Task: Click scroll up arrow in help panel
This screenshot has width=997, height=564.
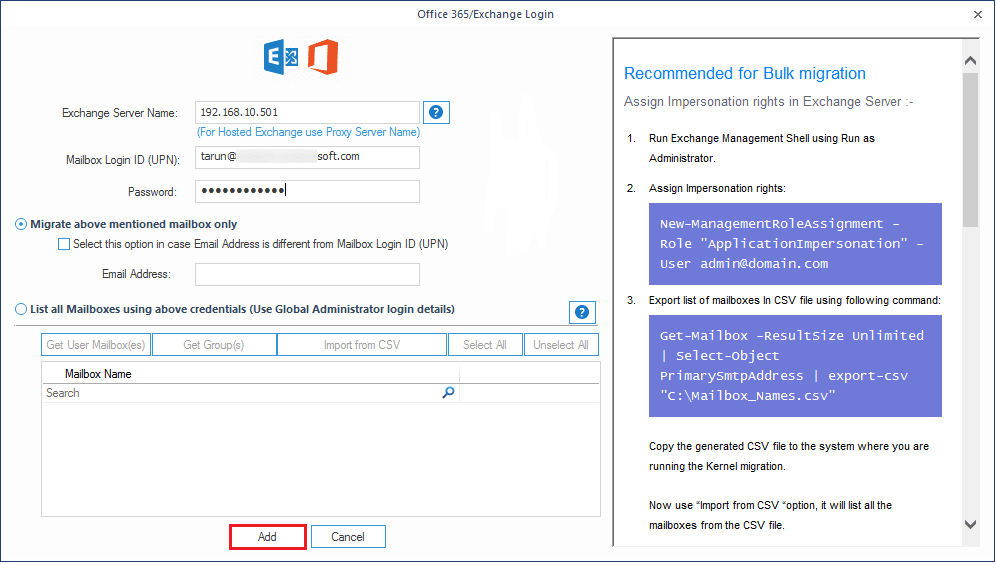Action: click(x=970, y=60)
